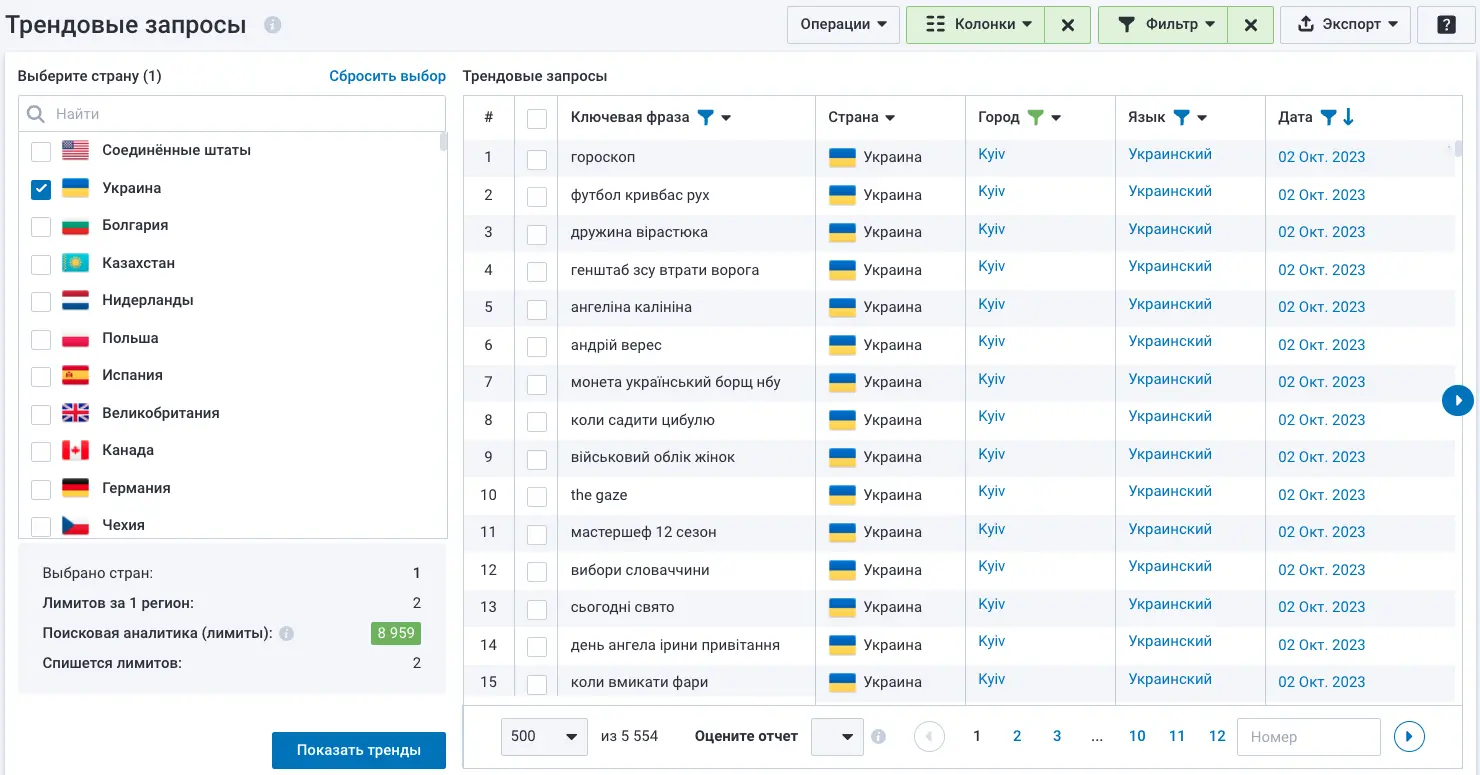The width and height of the screenshot is (1480, 775).
Task: Open the help question mark button
Action: click(1446, 24)
